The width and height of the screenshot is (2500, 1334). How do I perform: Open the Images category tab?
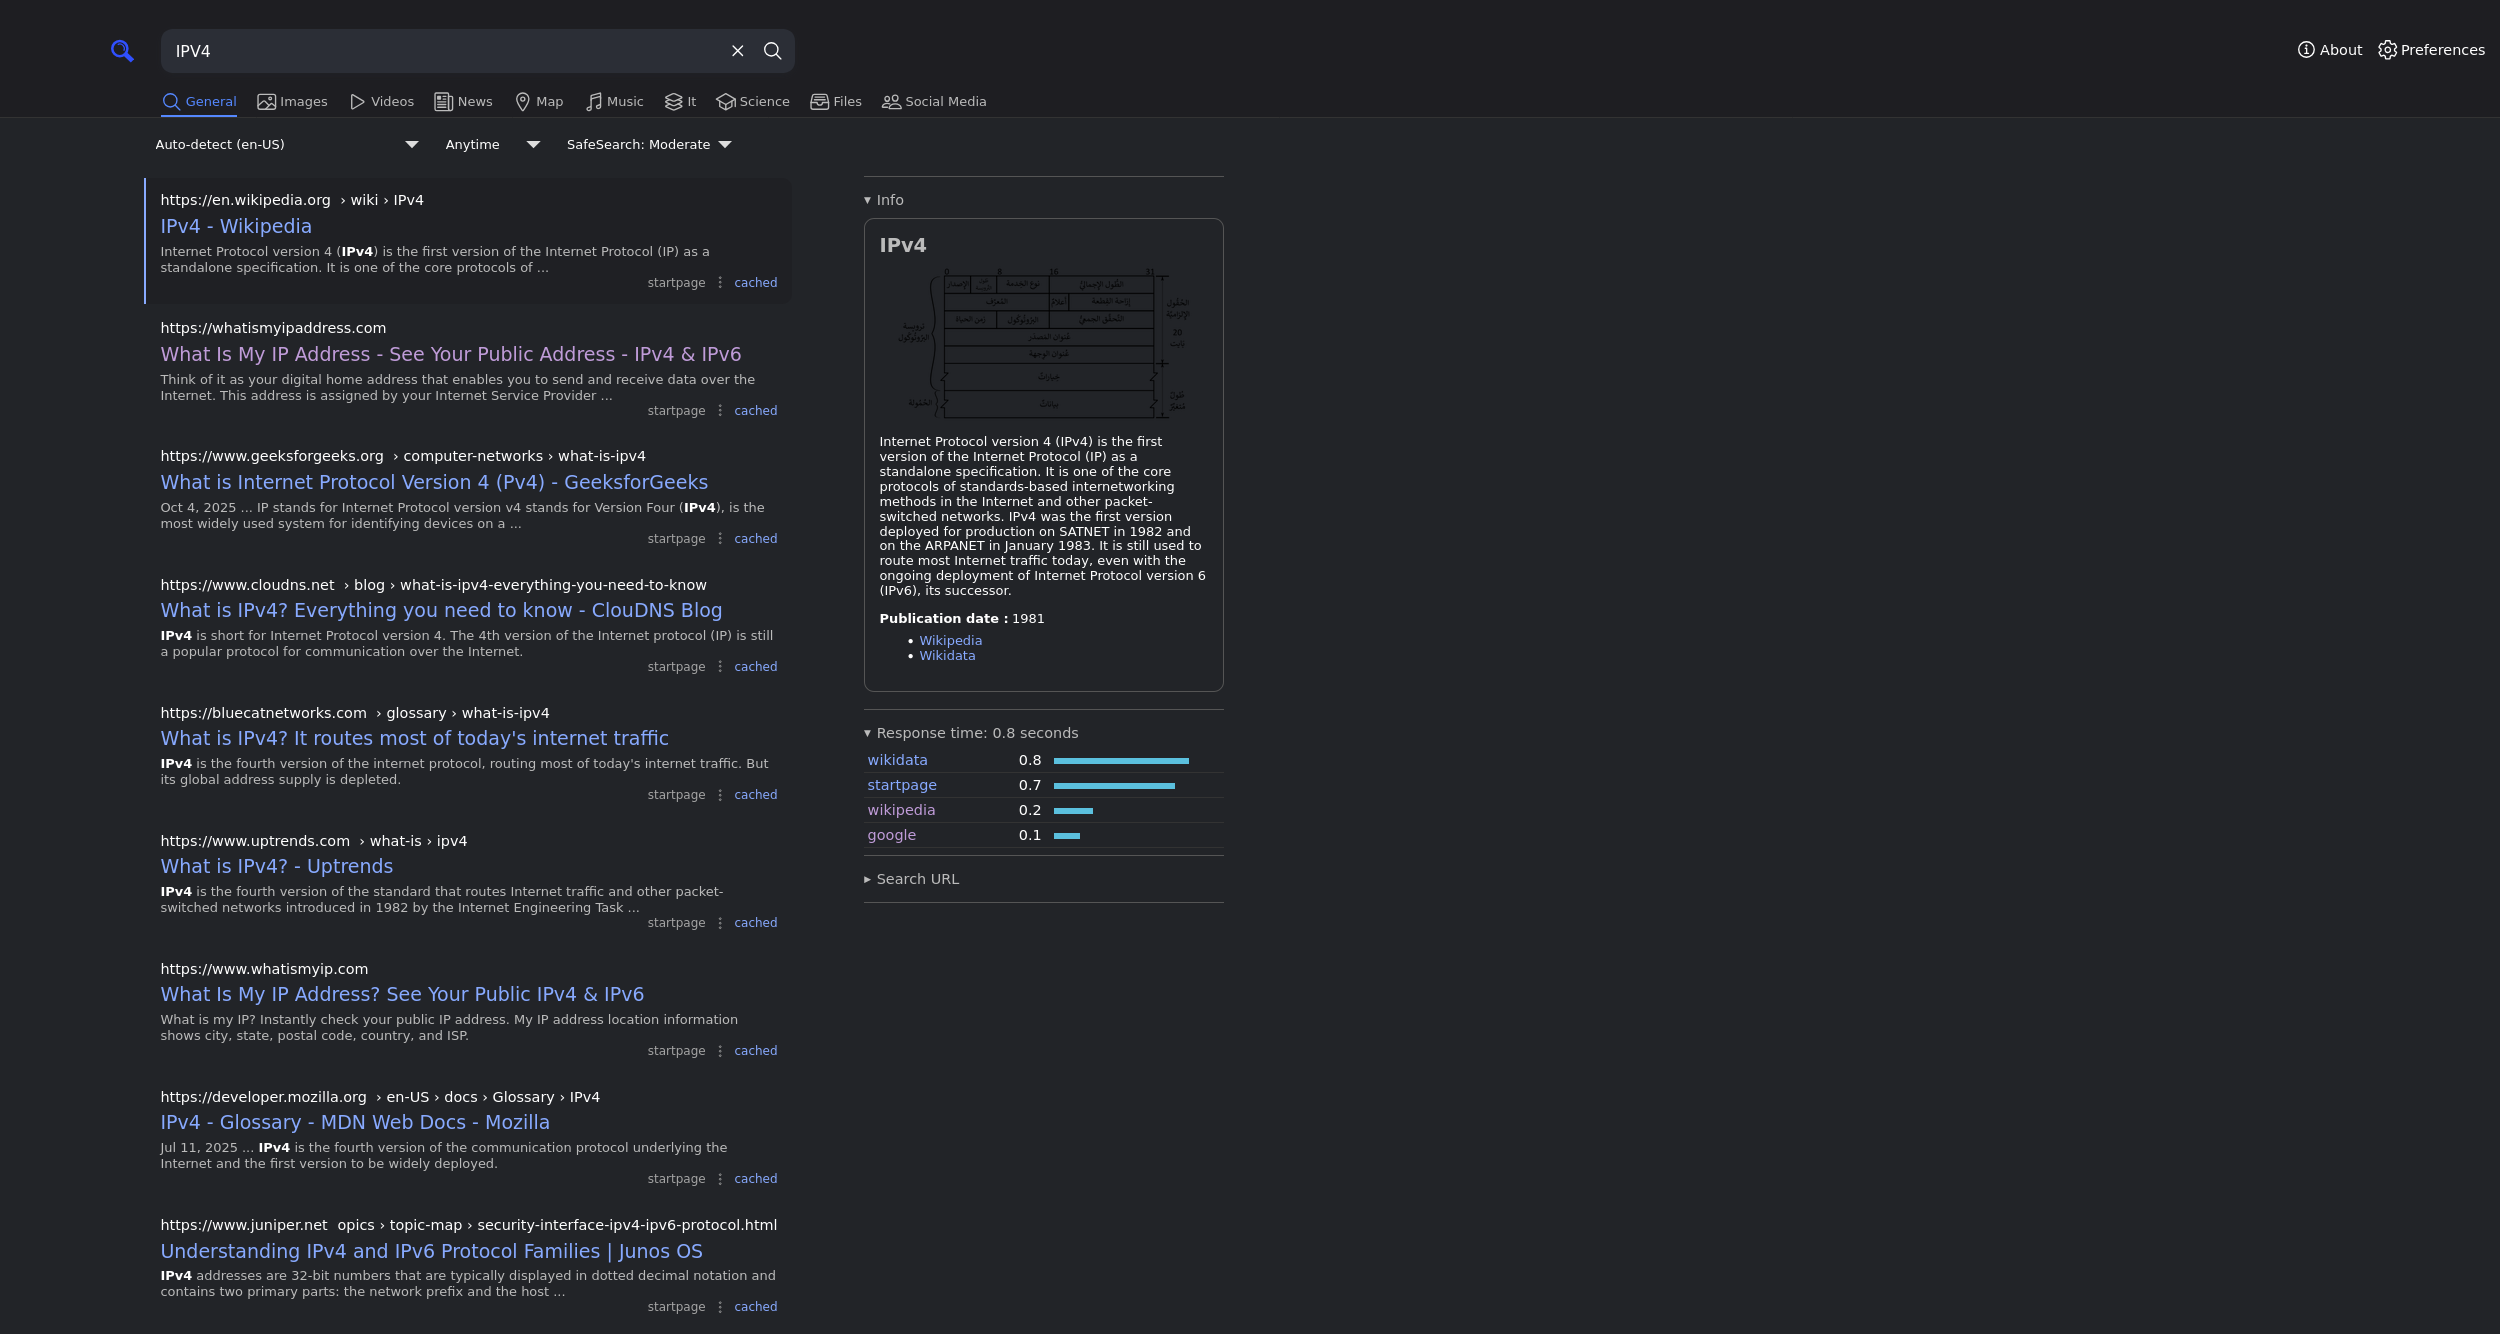point(292,102)
